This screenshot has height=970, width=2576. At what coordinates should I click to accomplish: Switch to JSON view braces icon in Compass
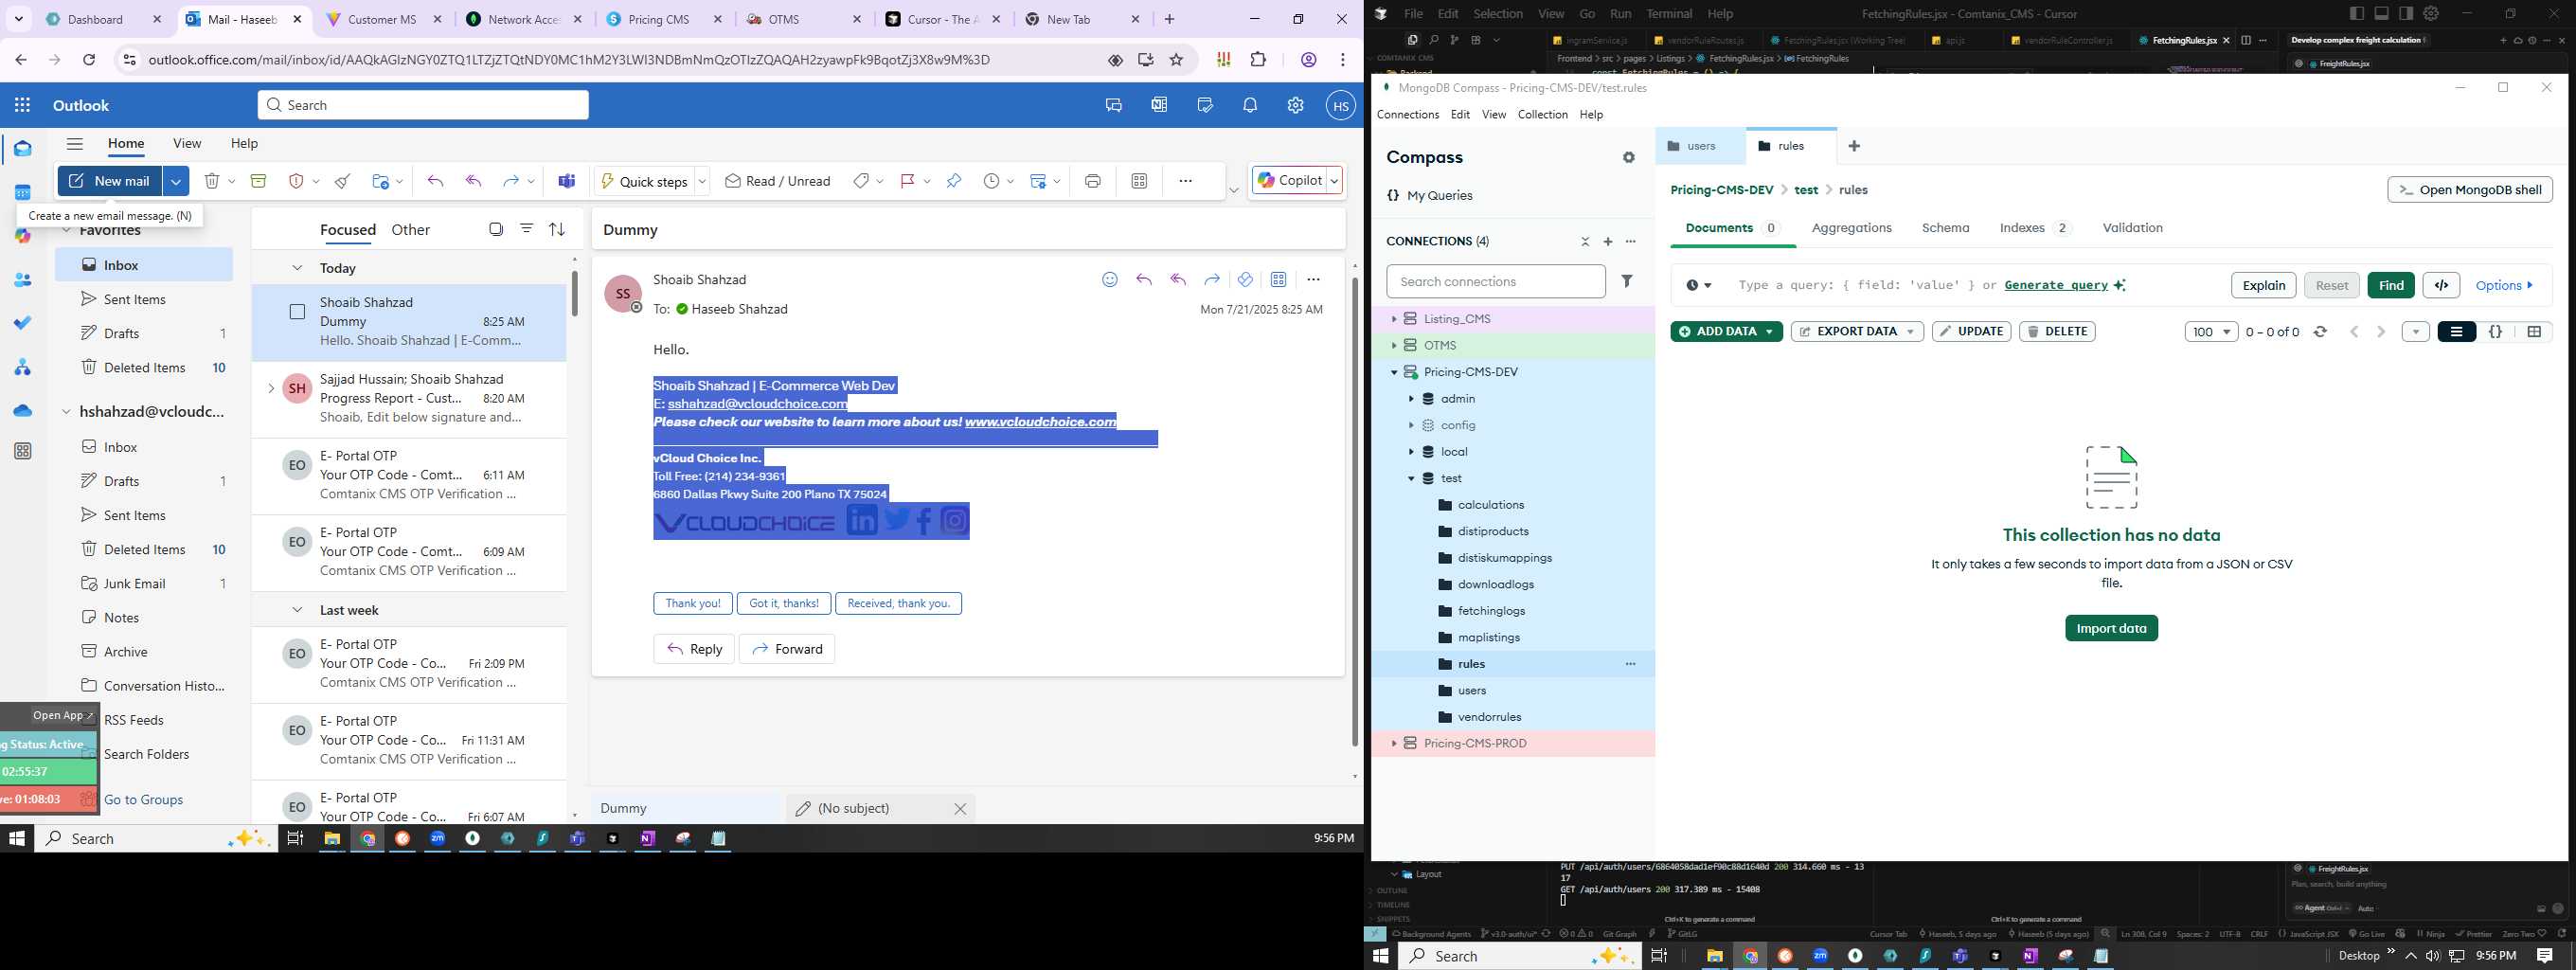tap(2495, 332)
